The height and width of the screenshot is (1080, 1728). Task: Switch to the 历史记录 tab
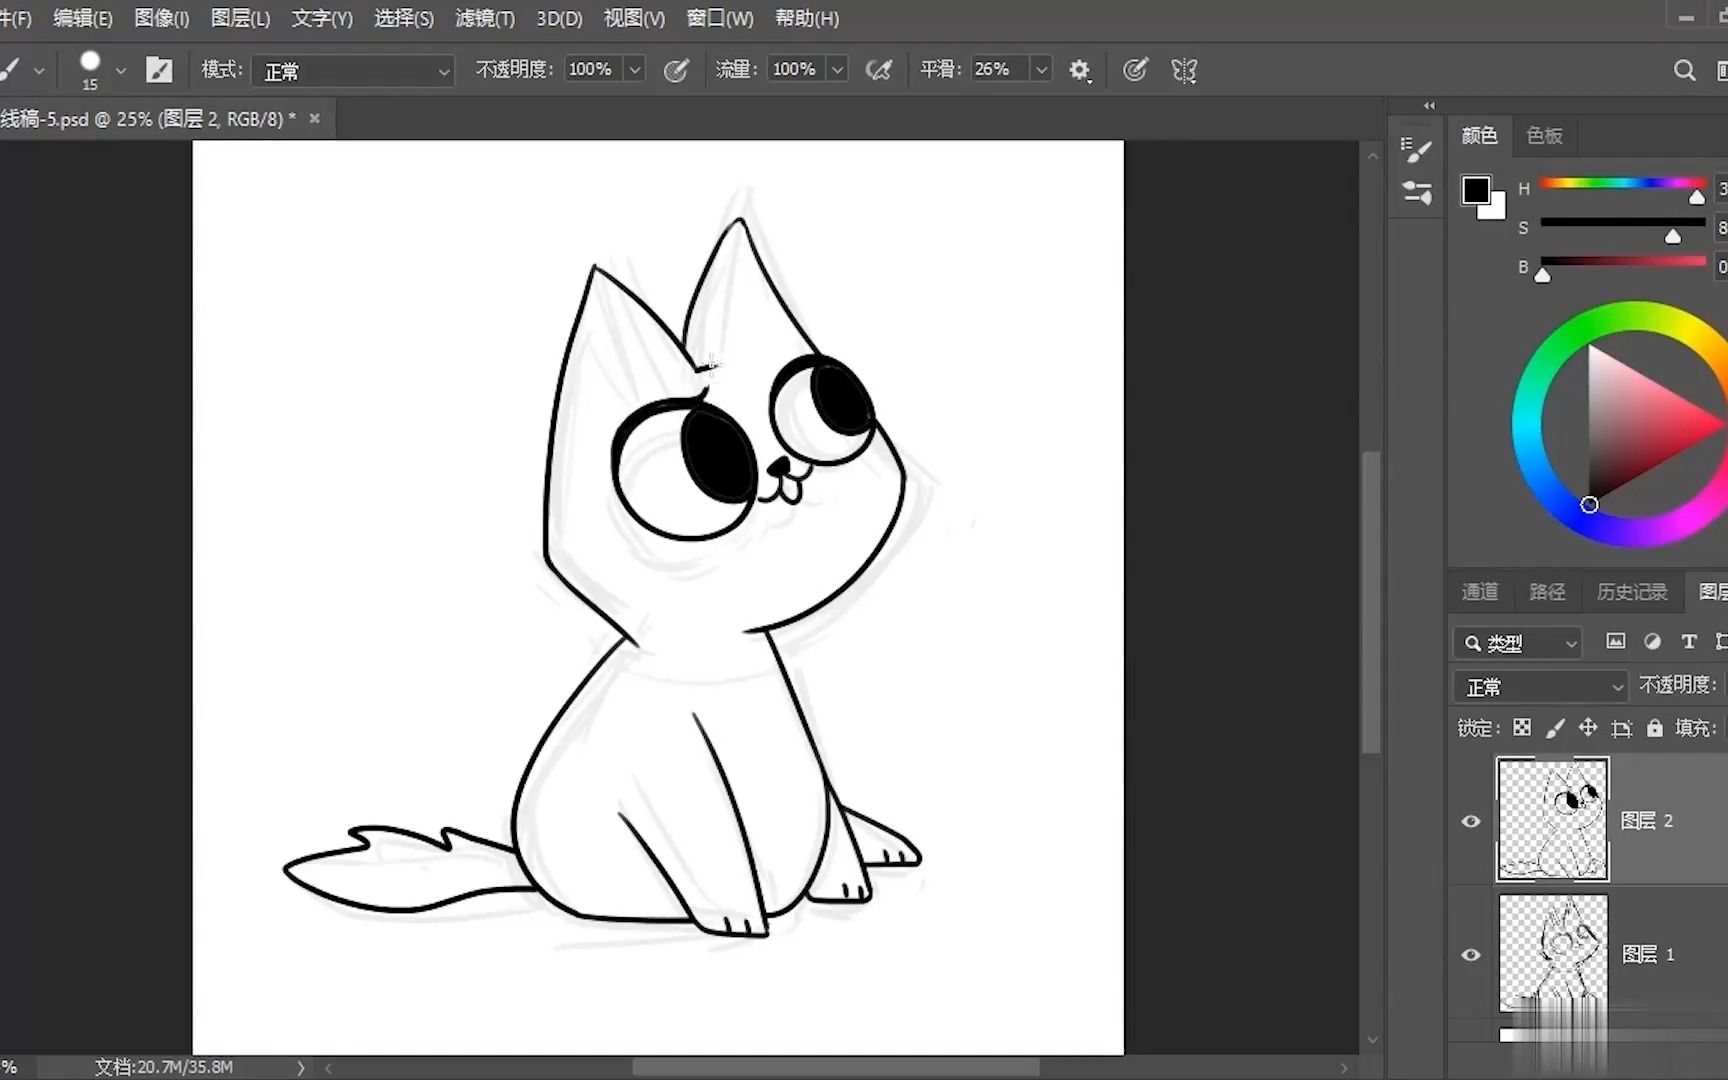(1631, 592)
